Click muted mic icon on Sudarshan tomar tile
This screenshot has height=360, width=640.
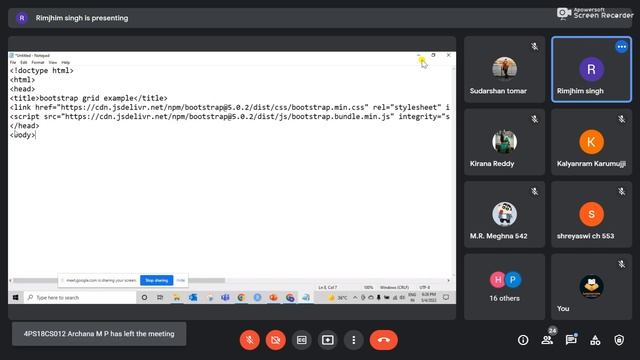point(534,47)
